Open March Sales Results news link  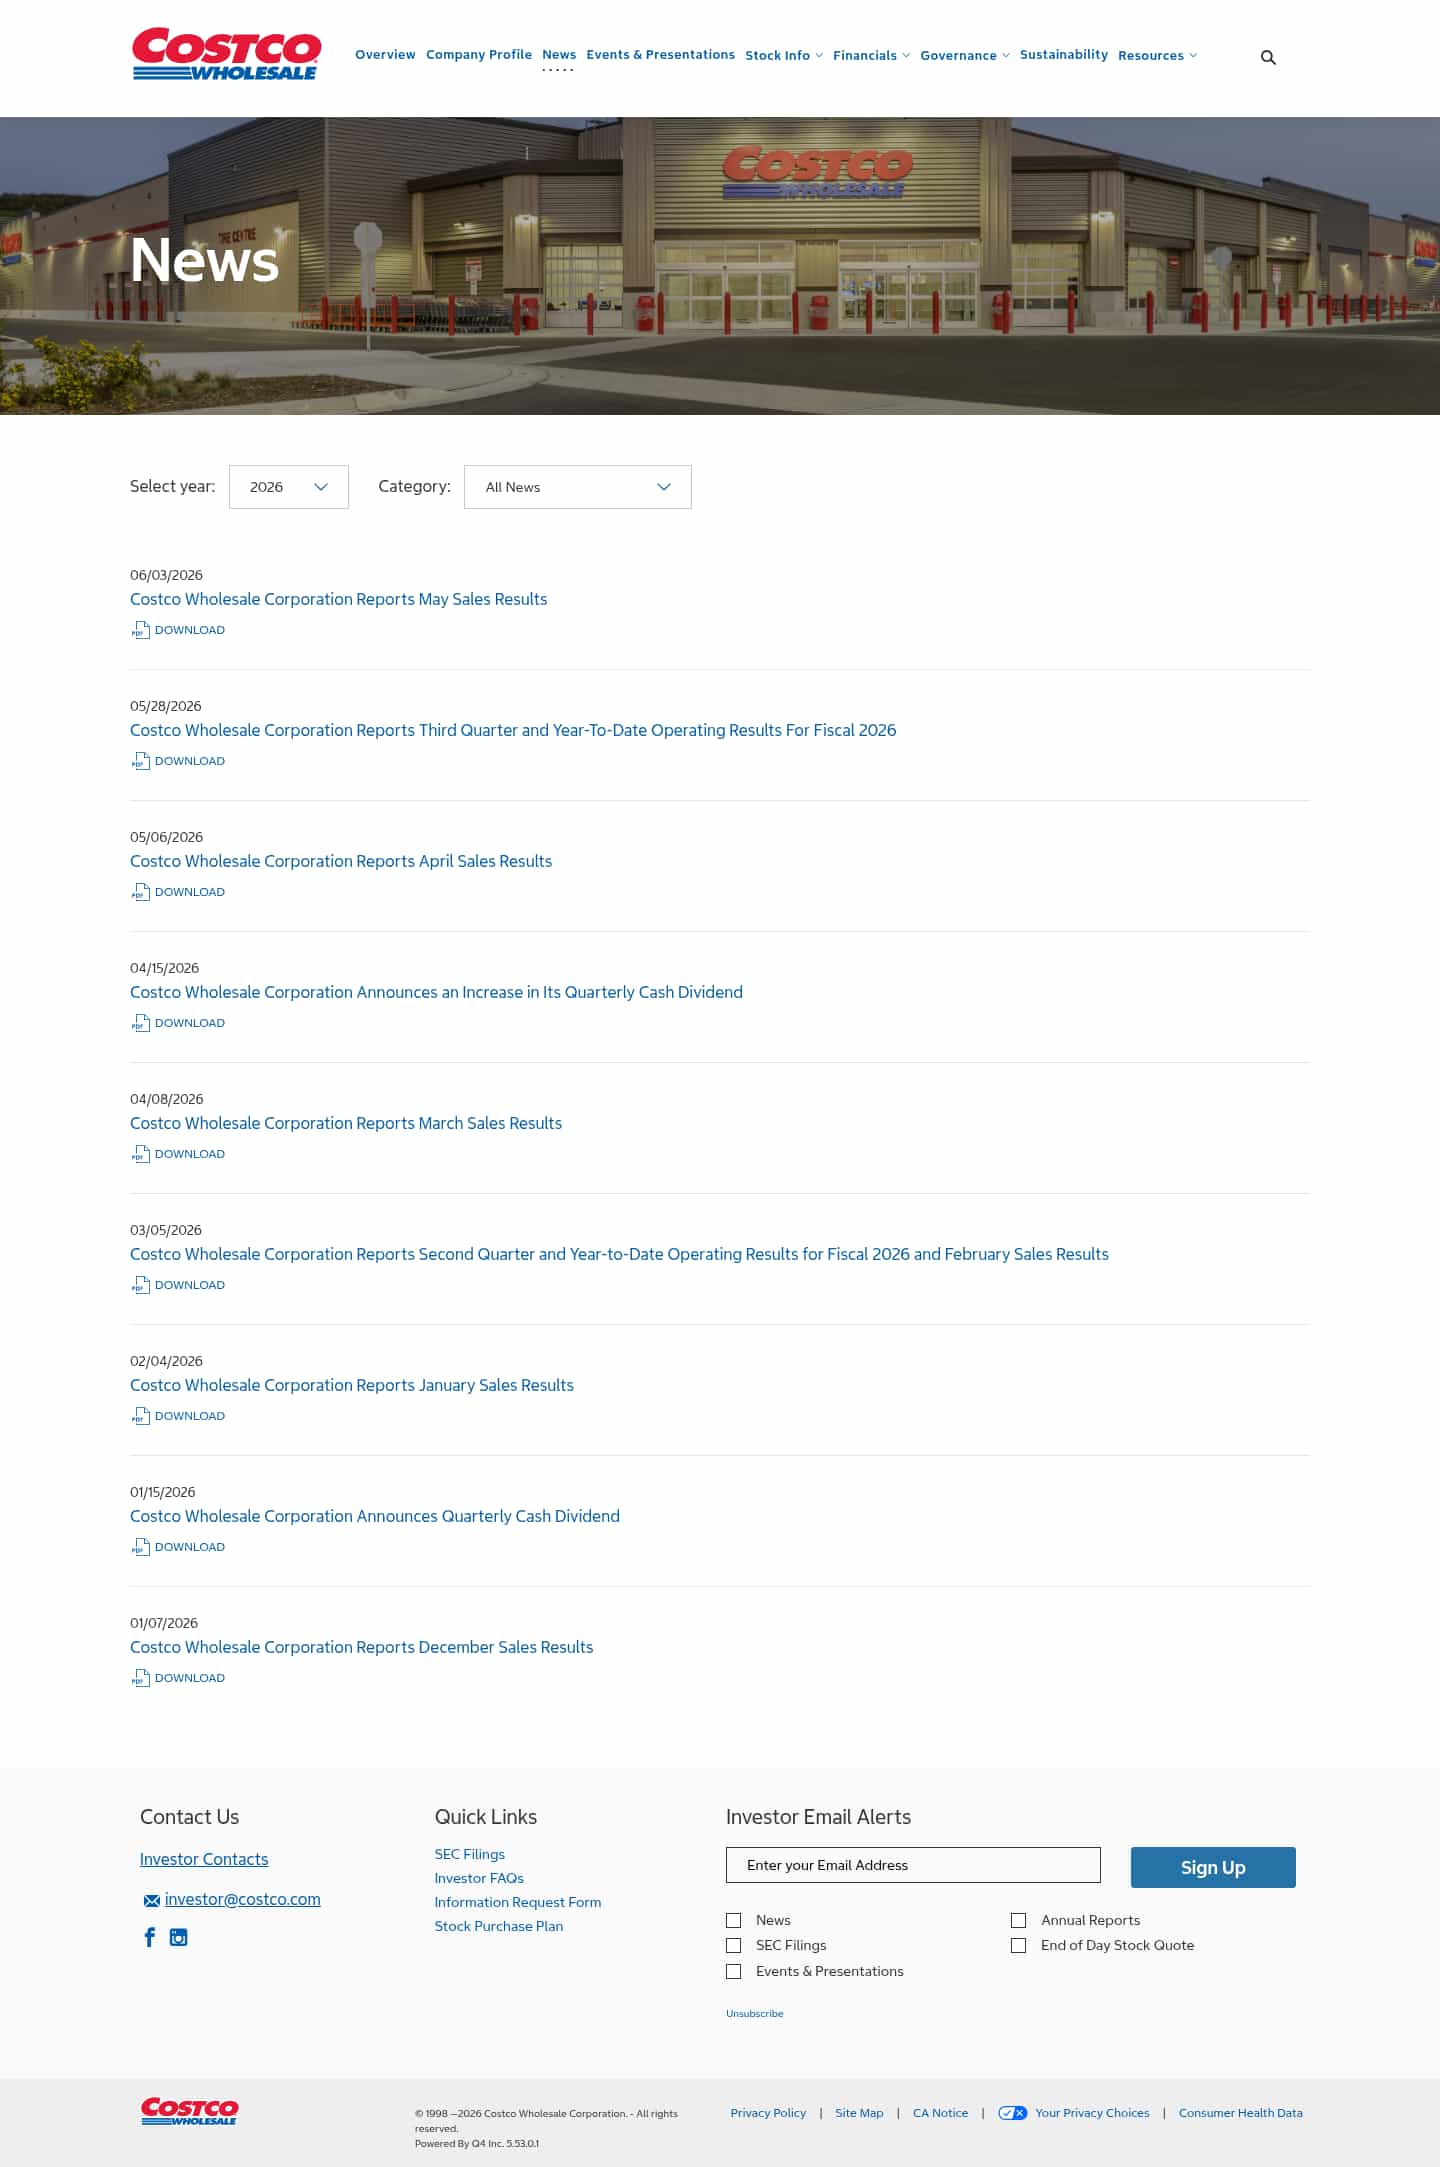[x=346, y=1123]
